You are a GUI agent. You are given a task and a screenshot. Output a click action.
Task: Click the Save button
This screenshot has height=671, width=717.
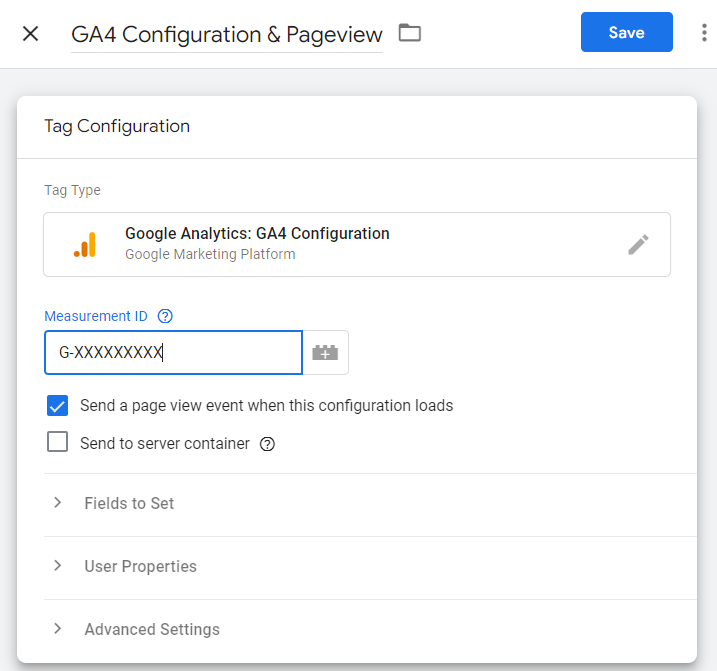click(626, 32)
